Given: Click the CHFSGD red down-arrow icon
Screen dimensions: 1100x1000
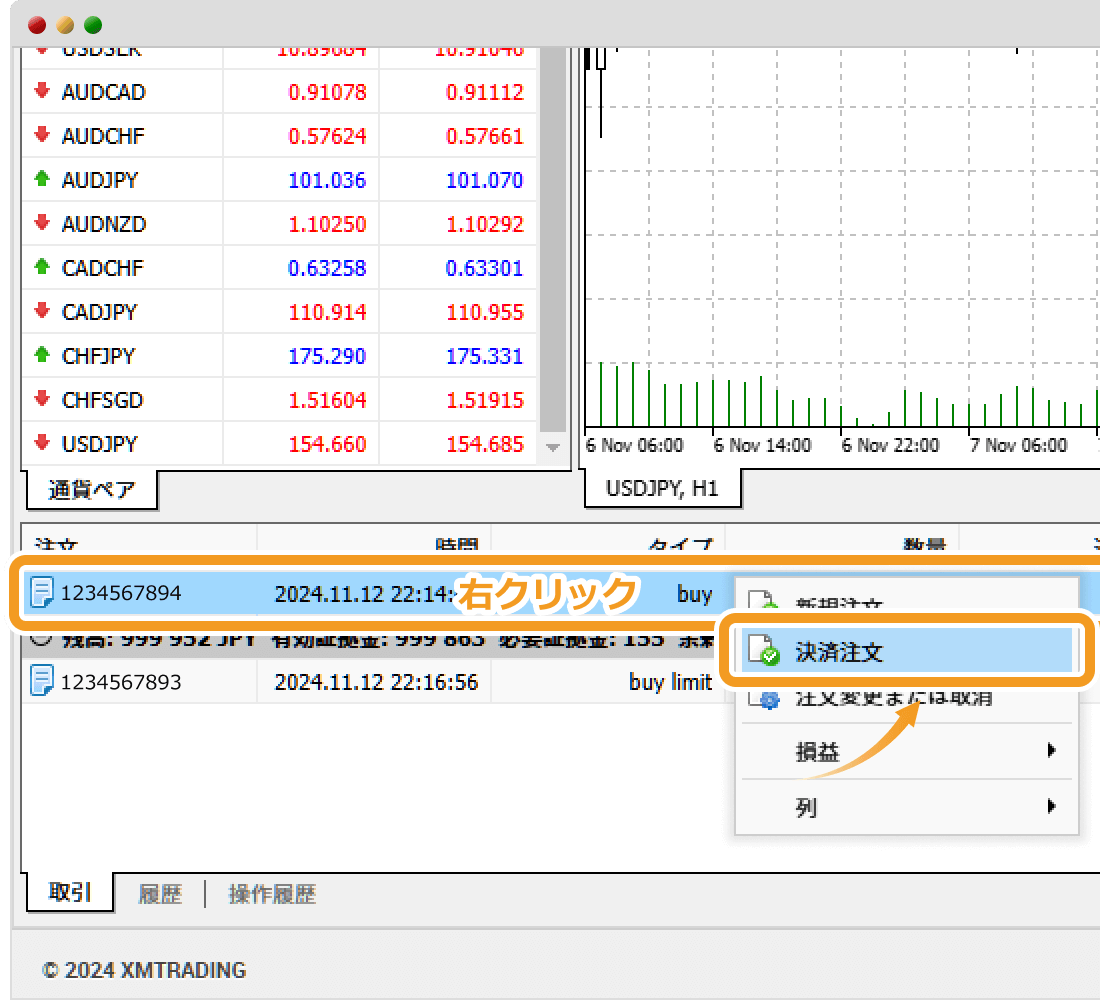Looking at the screenshot, I should (x=42, y=399).
